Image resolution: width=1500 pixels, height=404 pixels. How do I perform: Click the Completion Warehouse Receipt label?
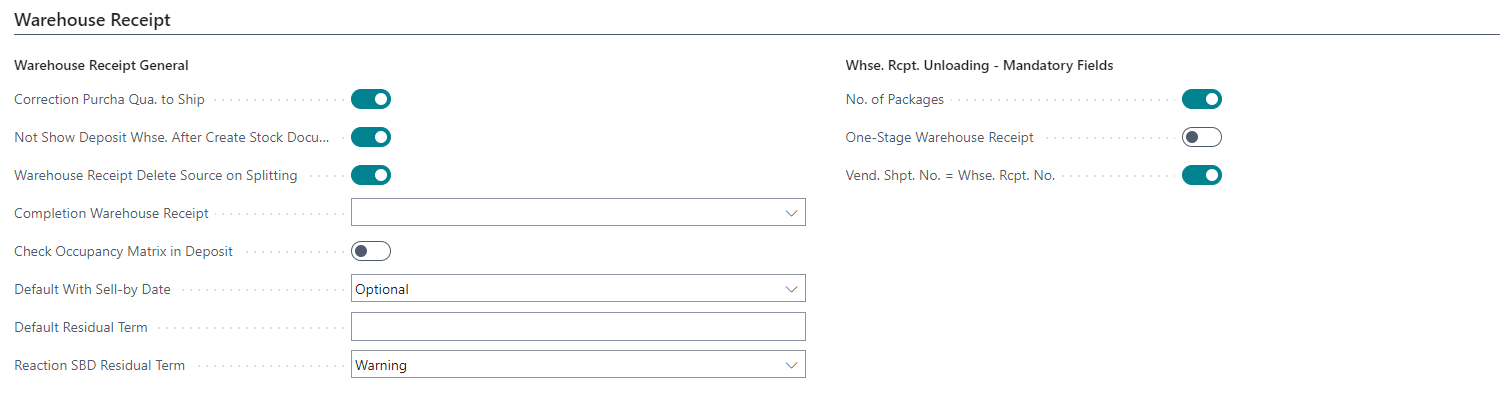pos(111,213)
